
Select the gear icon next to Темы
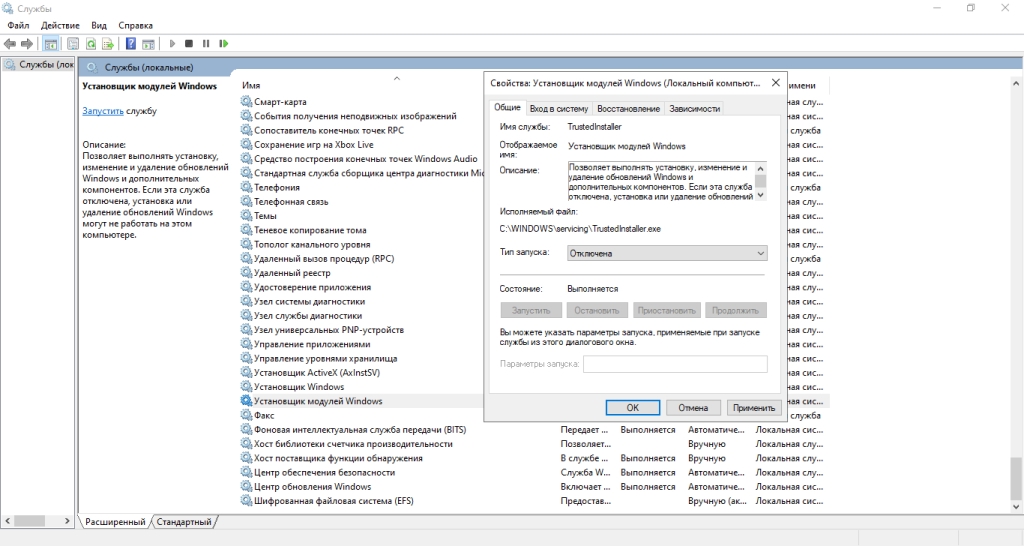[x=246, y=216]
